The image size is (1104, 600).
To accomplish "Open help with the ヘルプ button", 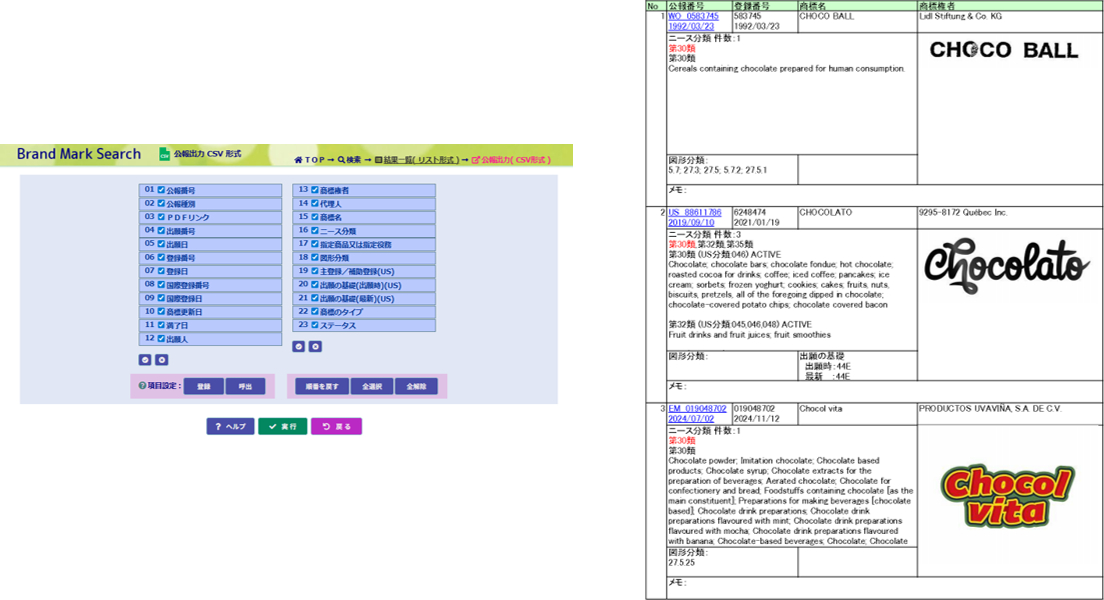I will click(x=230, y=426).
